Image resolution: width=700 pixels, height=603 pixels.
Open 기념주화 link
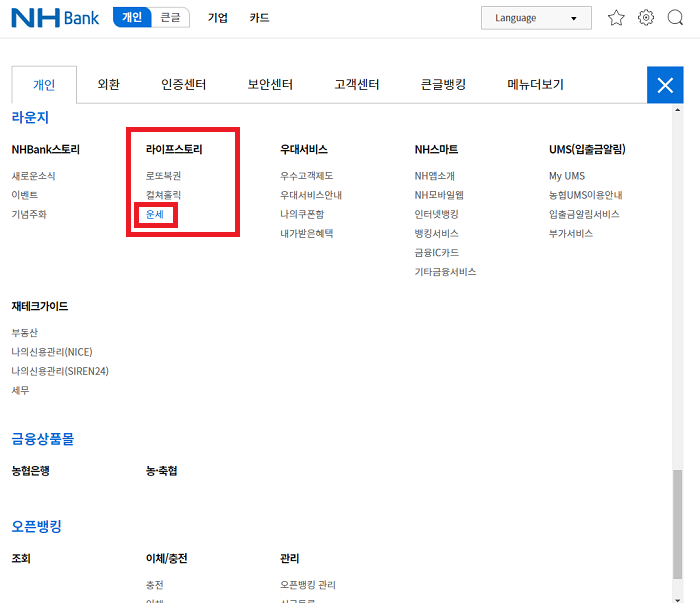point(29,214)
